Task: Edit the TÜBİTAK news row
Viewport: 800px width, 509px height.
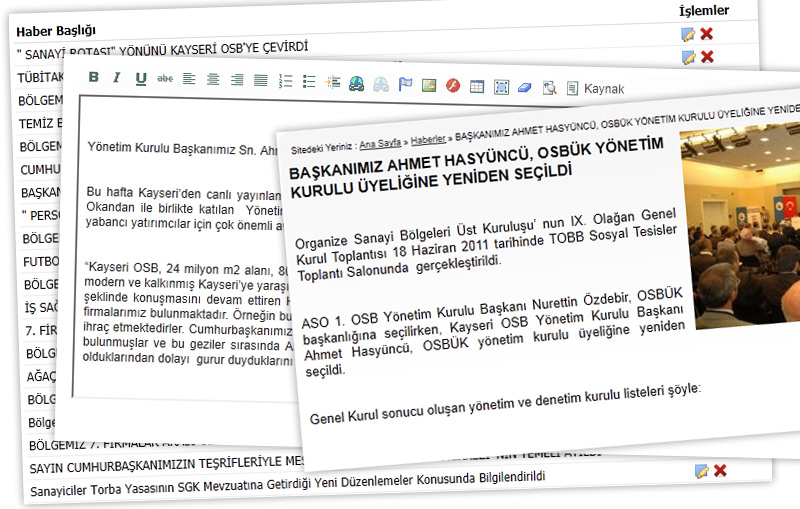Action: point(689,57)
